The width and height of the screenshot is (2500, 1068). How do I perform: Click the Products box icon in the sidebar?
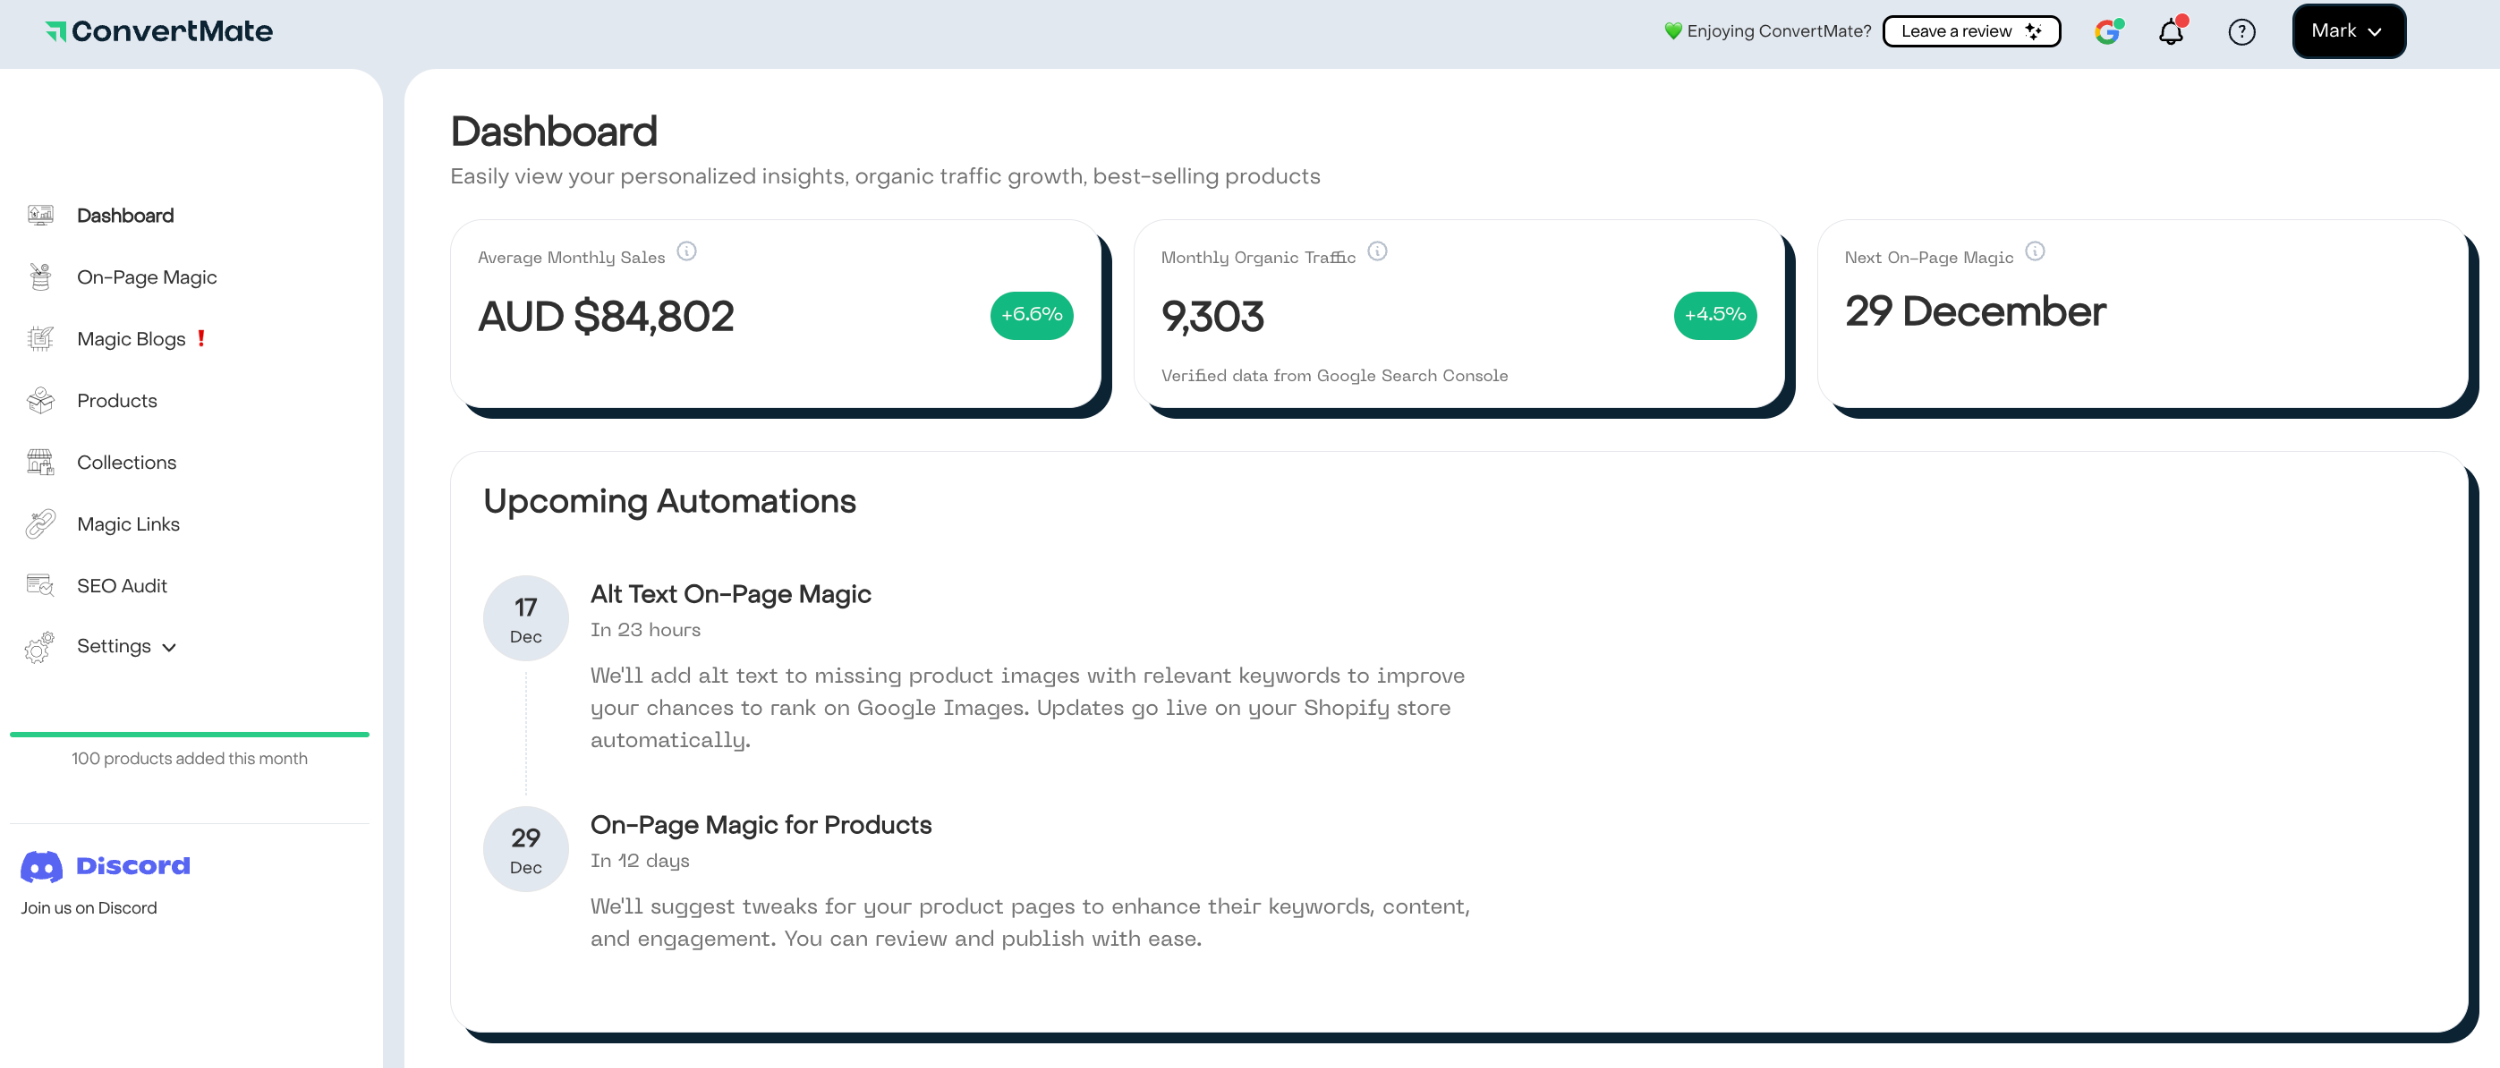point(38,400)
